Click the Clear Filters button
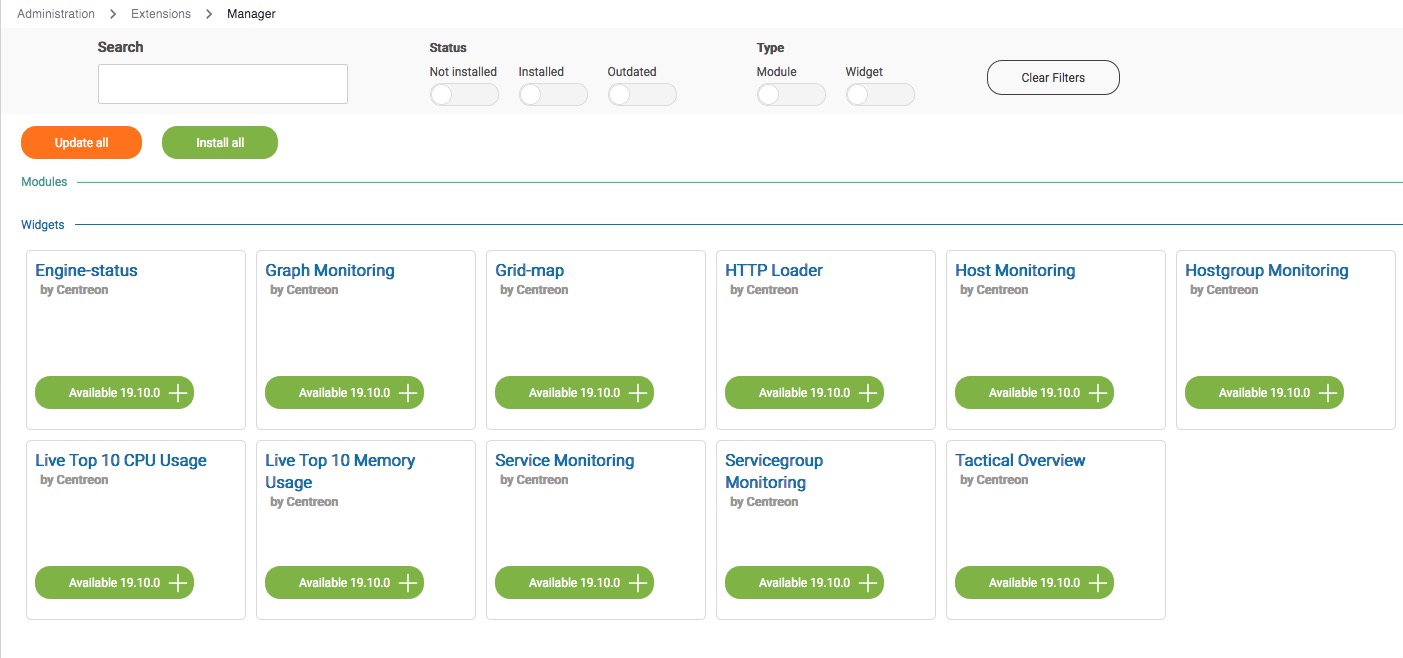This screenshot has height=658, width=1403. tap(1053, 78)
